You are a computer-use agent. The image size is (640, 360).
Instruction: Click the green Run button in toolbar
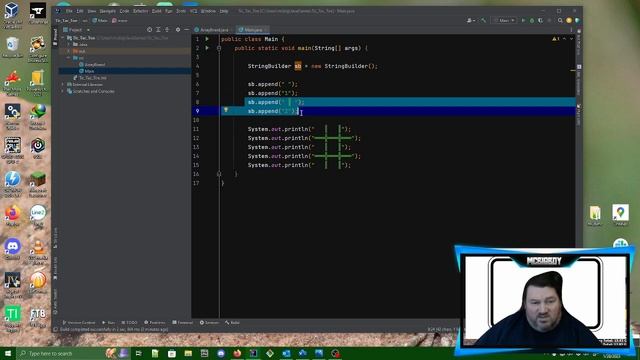(x=523, y=20)
